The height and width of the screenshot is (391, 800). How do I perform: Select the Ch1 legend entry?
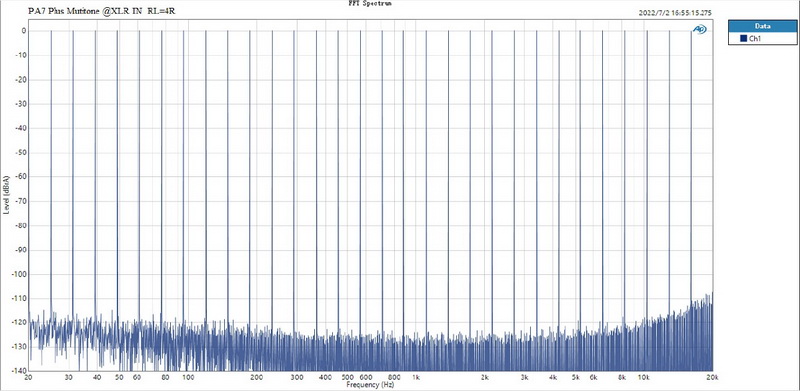click(751, 39)
